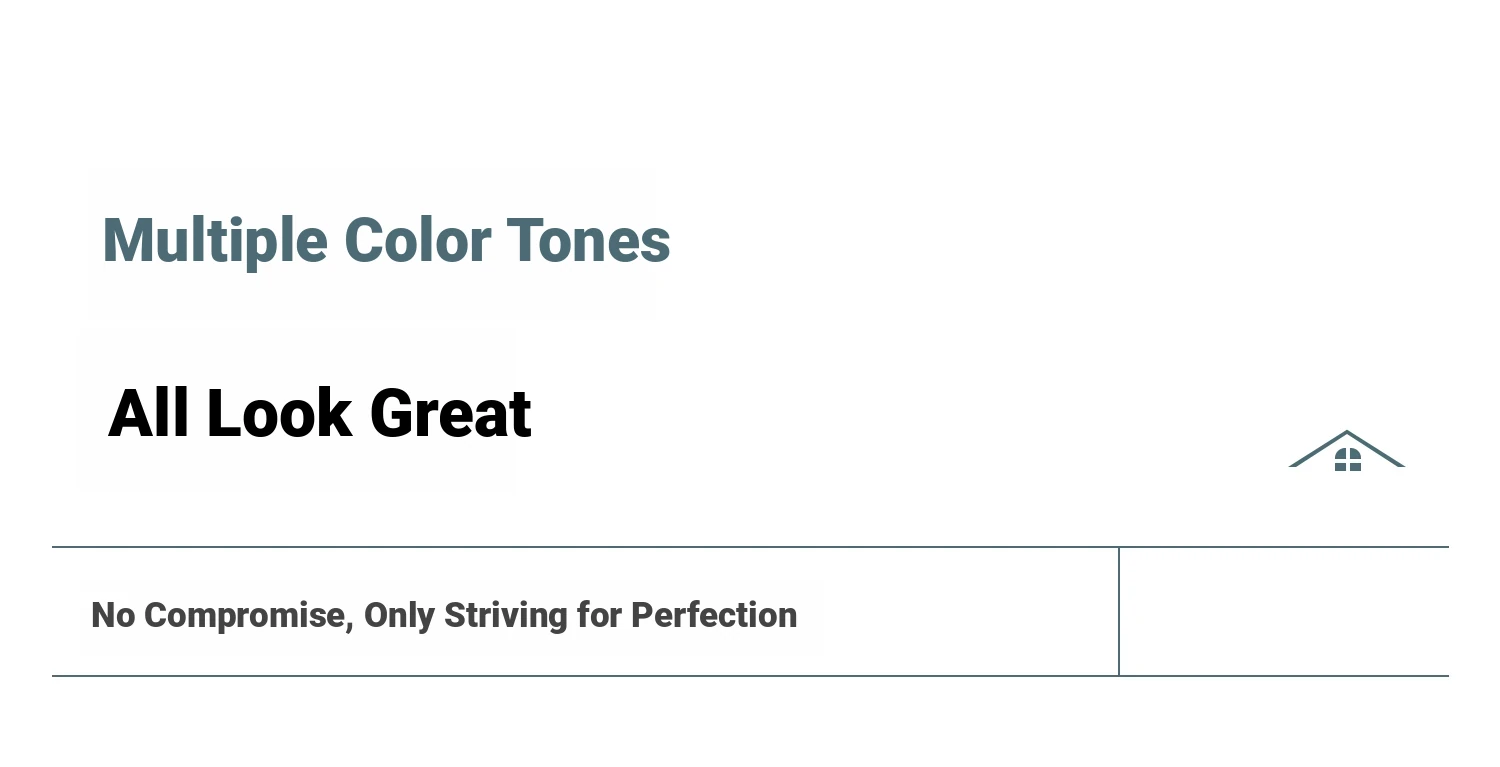1500x767 pixels.
Task: Click the arched window inside the roof logo
Action: point(1347,460)
